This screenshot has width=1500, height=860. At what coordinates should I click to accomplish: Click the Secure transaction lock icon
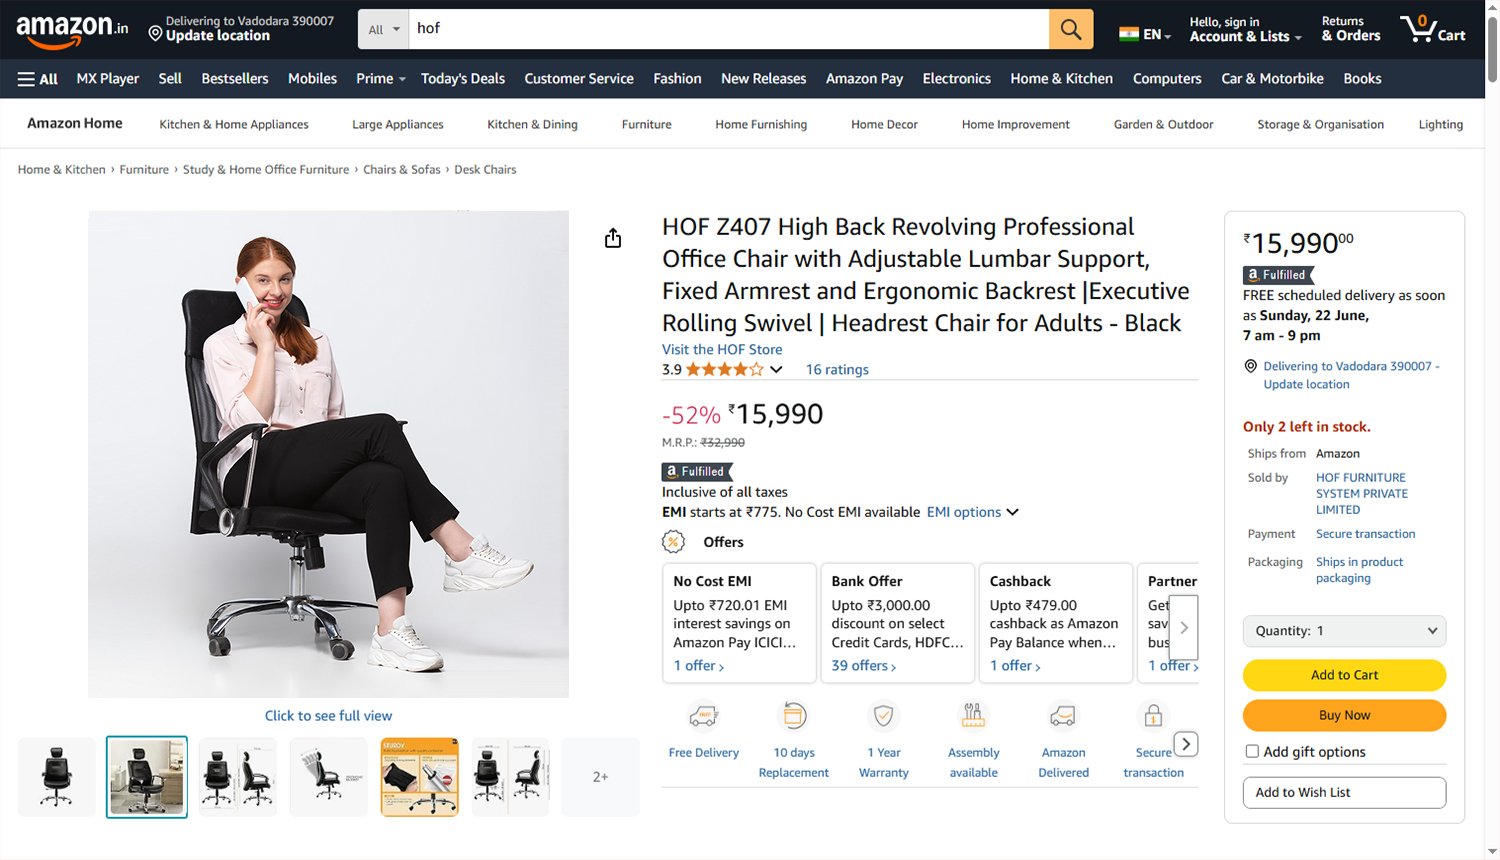1153,715
